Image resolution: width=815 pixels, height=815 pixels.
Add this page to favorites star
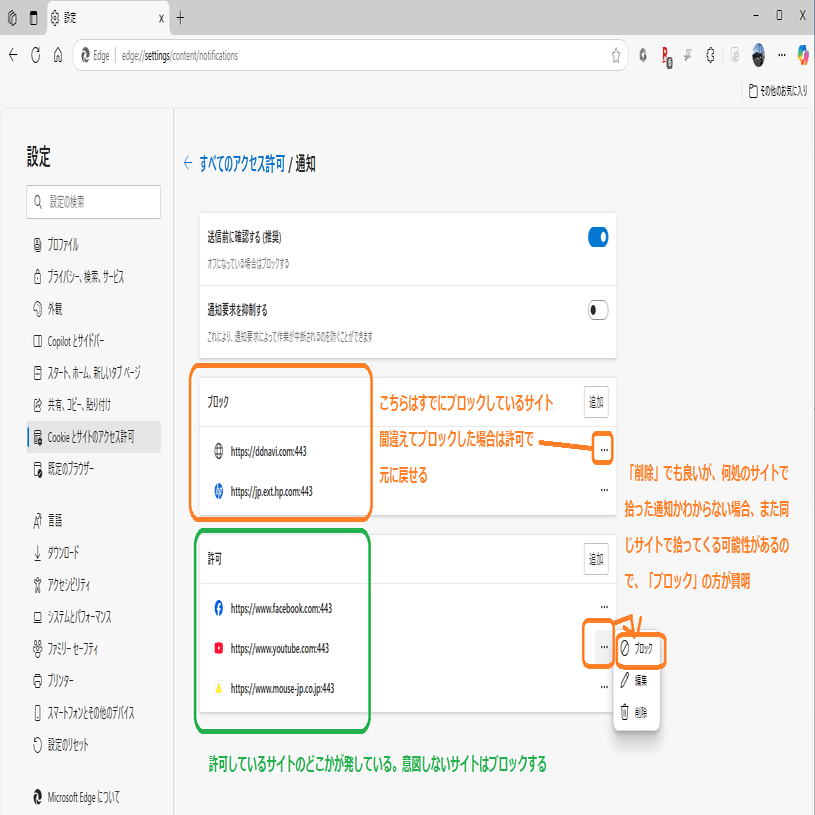[x=616, y=55]
